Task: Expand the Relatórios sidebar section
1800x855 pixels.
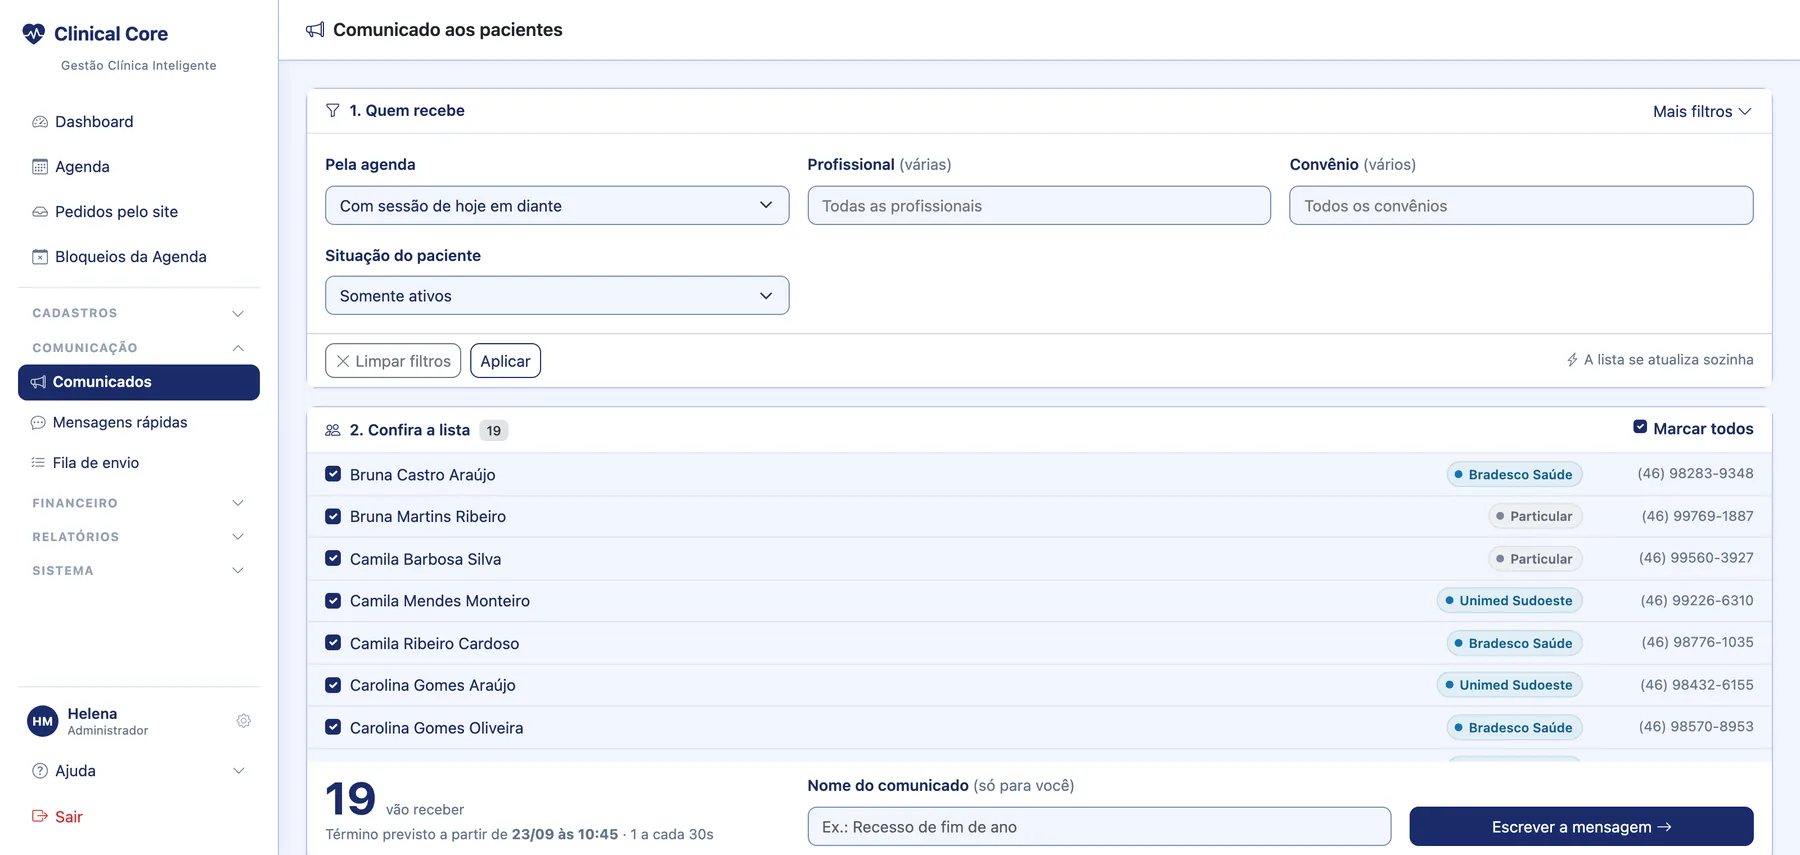Action: coord(138,537)
